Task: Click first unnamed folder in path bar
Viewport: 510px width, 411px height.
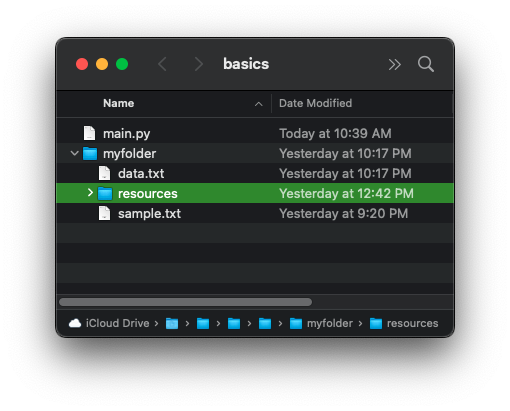Action: [x=172, y=323]
